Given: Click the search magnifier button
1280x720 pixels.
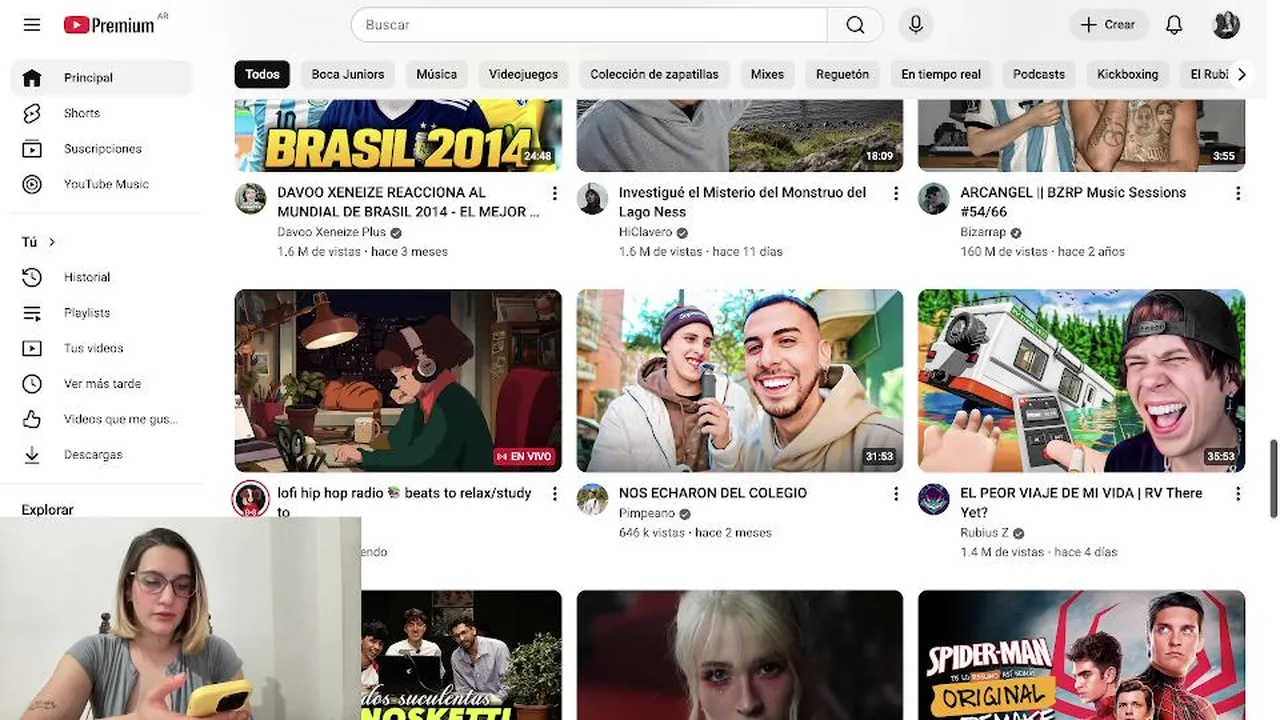Looking at the screenshot, I should [855, 25].
